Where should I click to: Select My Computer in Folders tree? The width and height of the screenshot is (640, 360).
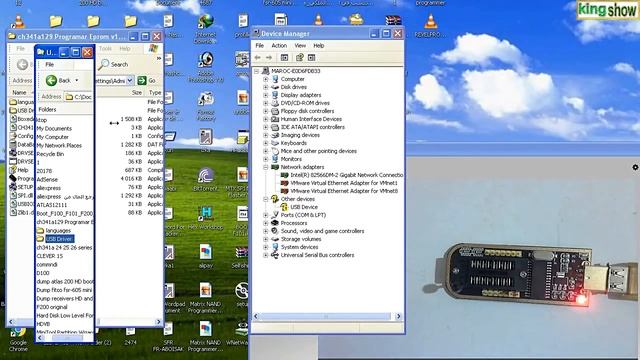click(53, 137)
